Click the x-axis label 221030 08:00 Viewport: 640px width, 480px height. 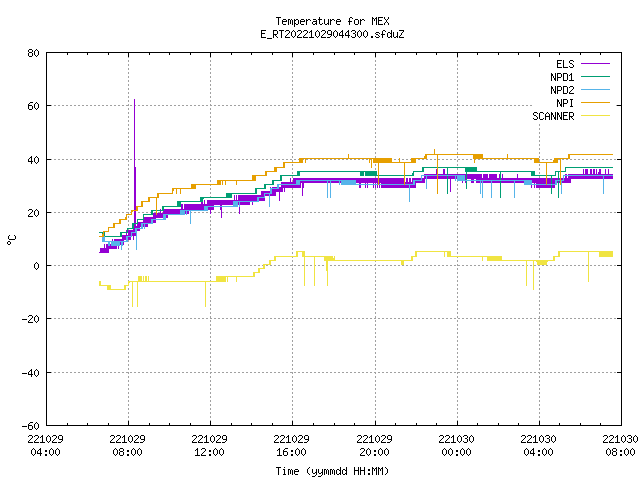tap(620, 446)
